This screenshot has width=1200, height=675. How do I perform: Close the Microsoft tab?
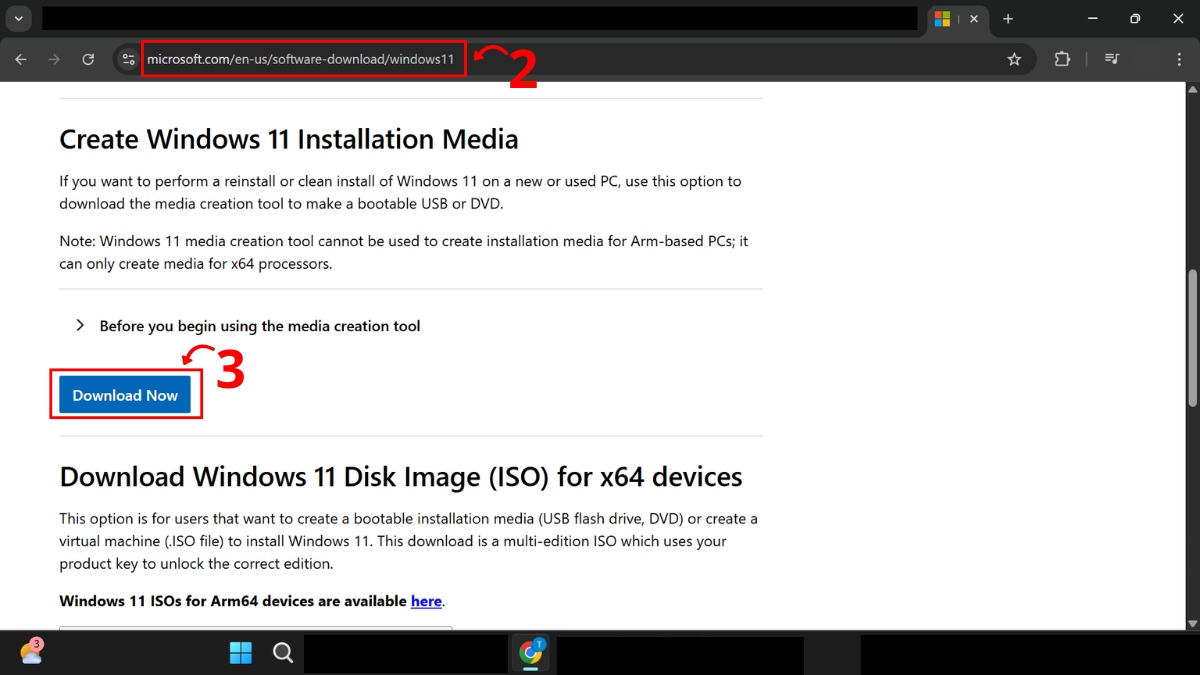974,19
